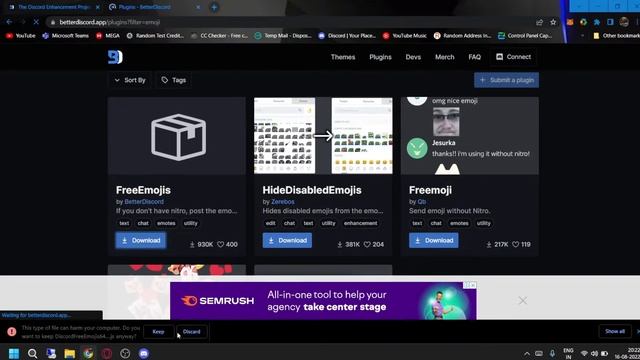Open the volume tray icon
The width and height of the screenshot is (640, 360).
click(x=594, y=353)
